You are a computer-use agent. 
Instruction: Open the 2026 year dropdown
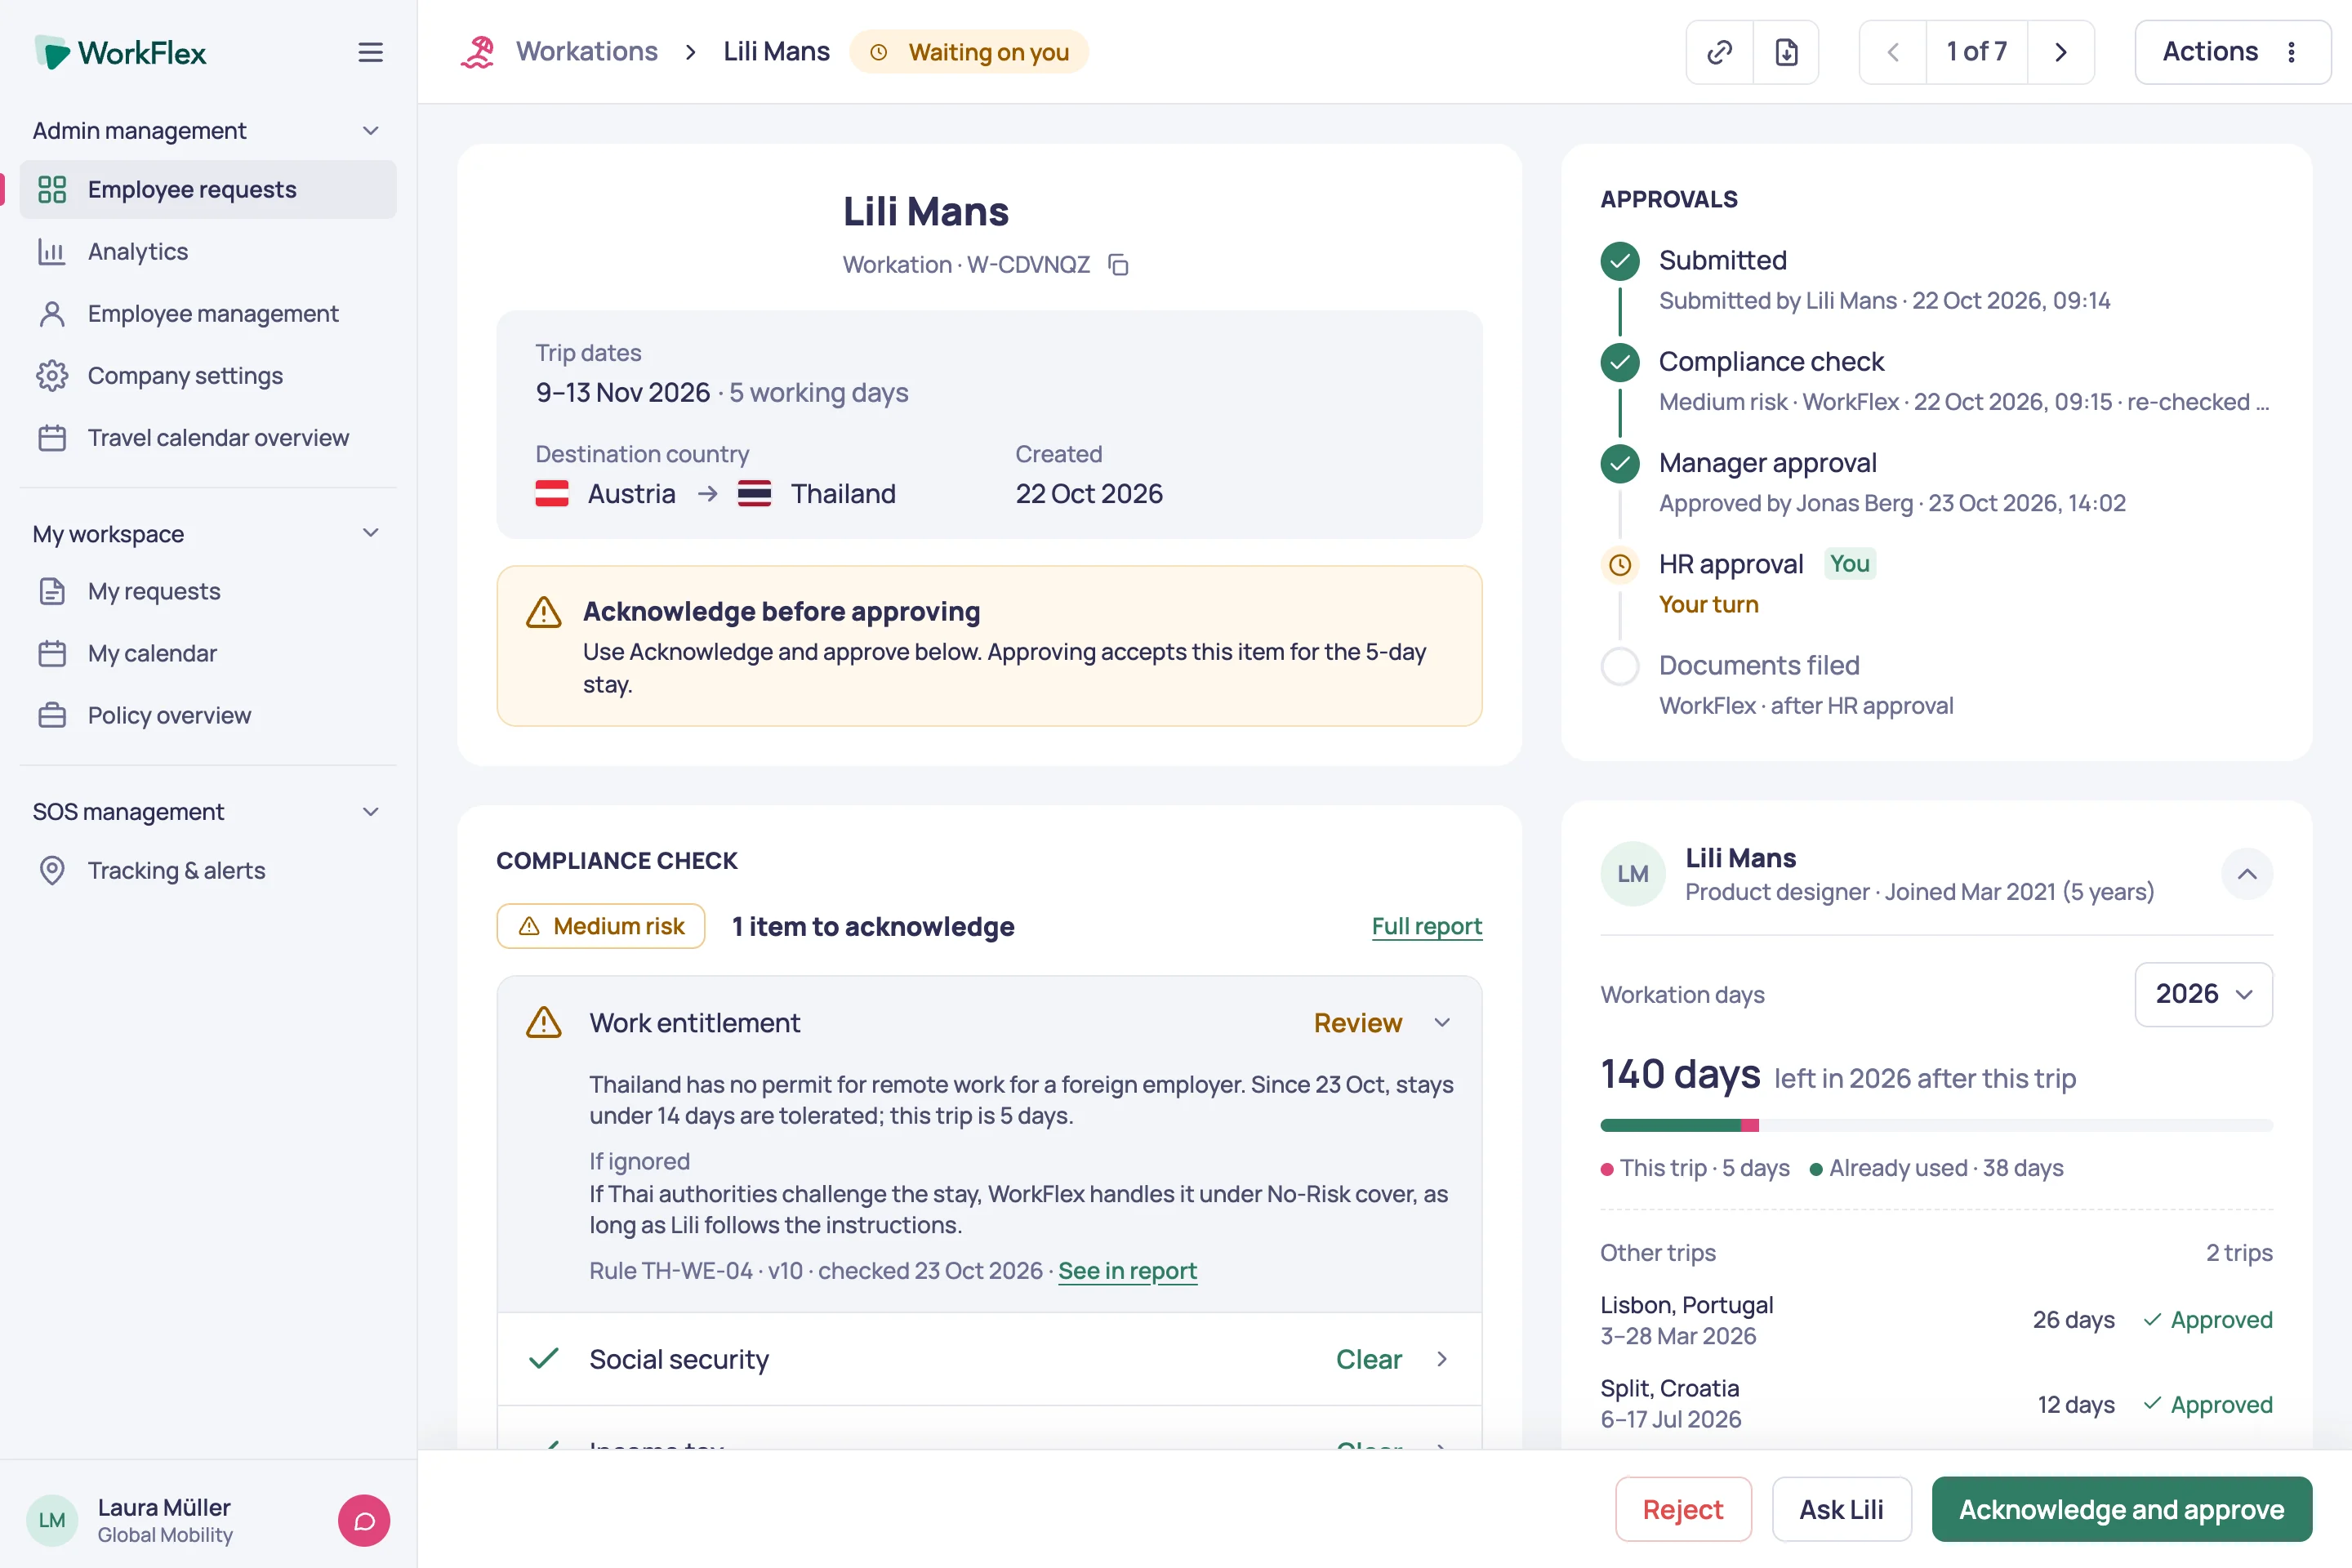[2203, 994]
